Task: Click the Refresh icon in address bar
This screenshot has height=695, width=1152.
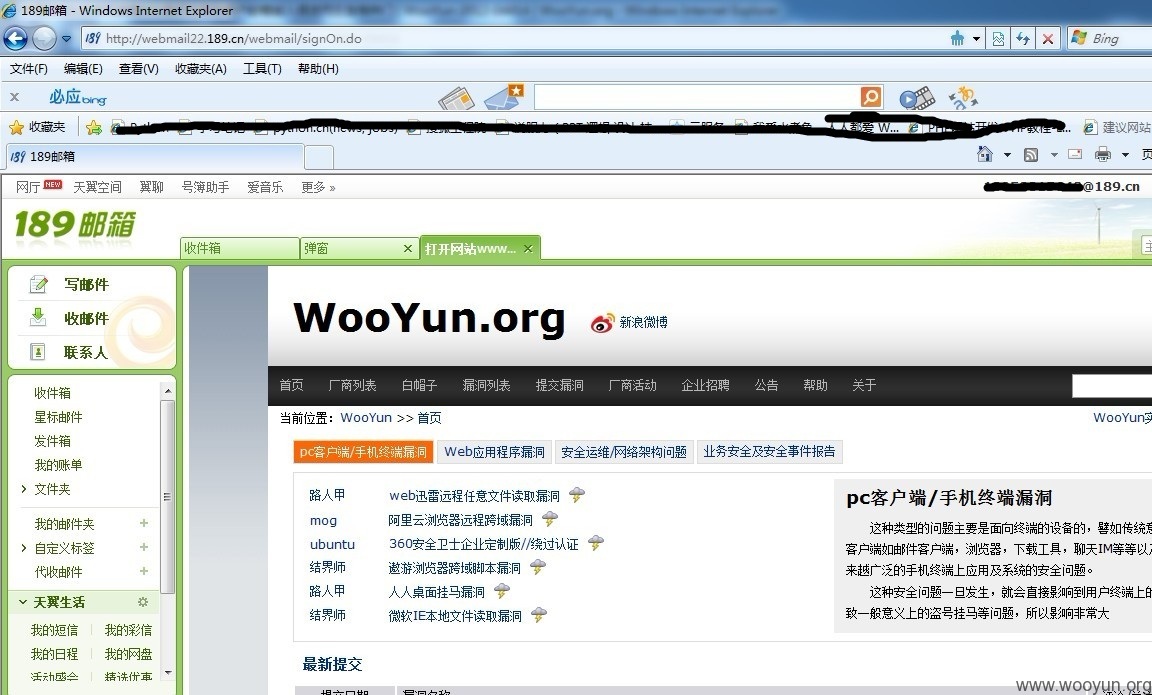Action: click(x=1023, y=38)
